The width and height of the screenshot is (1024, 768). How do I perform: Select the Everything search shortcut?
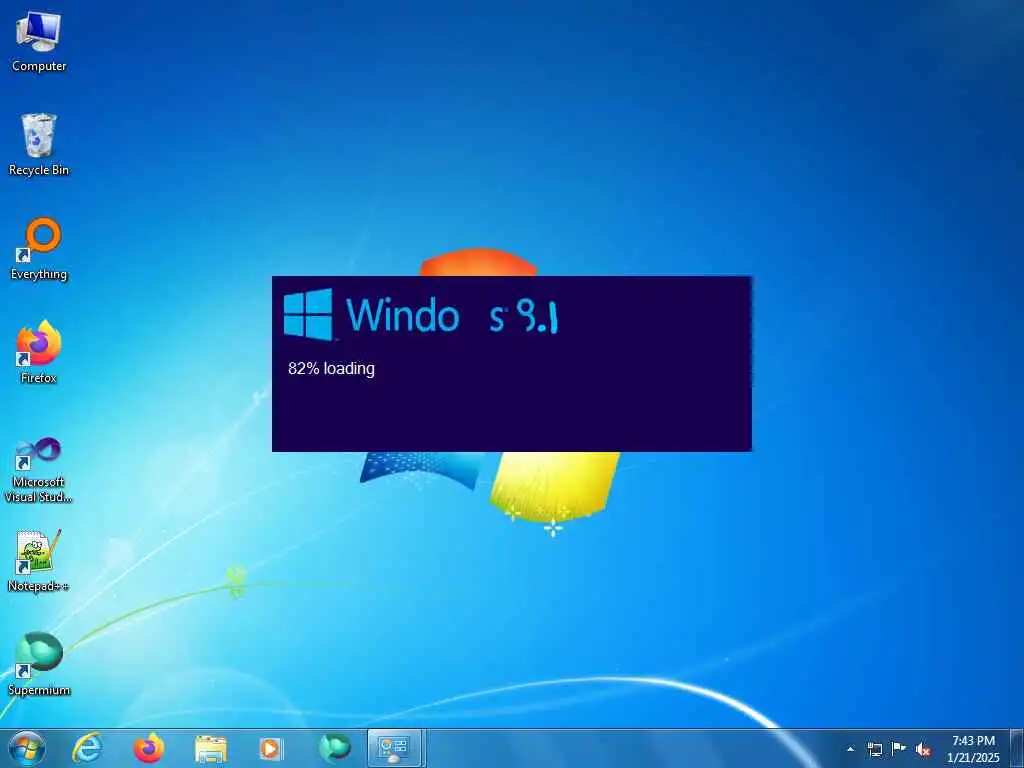click(x=39, y=249)
